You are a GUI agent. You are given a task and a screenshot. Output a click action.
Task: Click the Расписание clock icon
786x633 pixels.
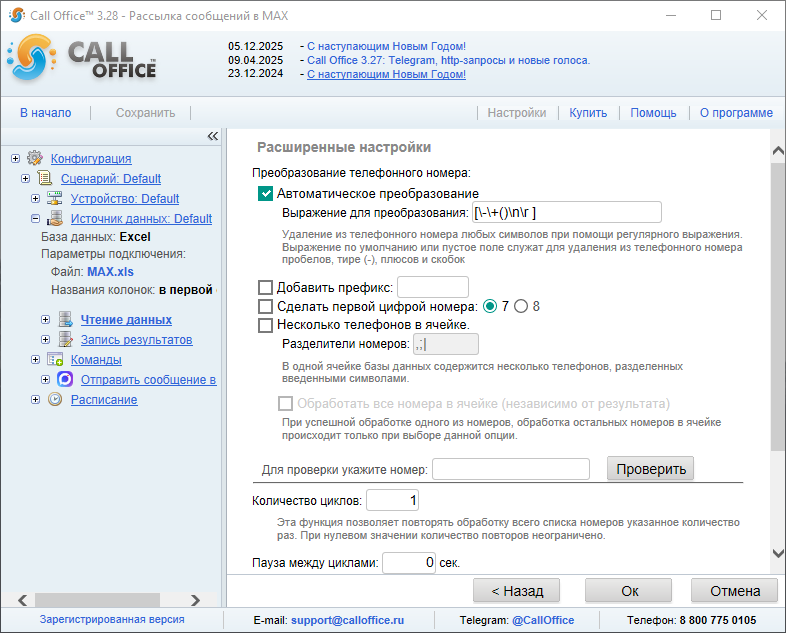click(55, 400)
